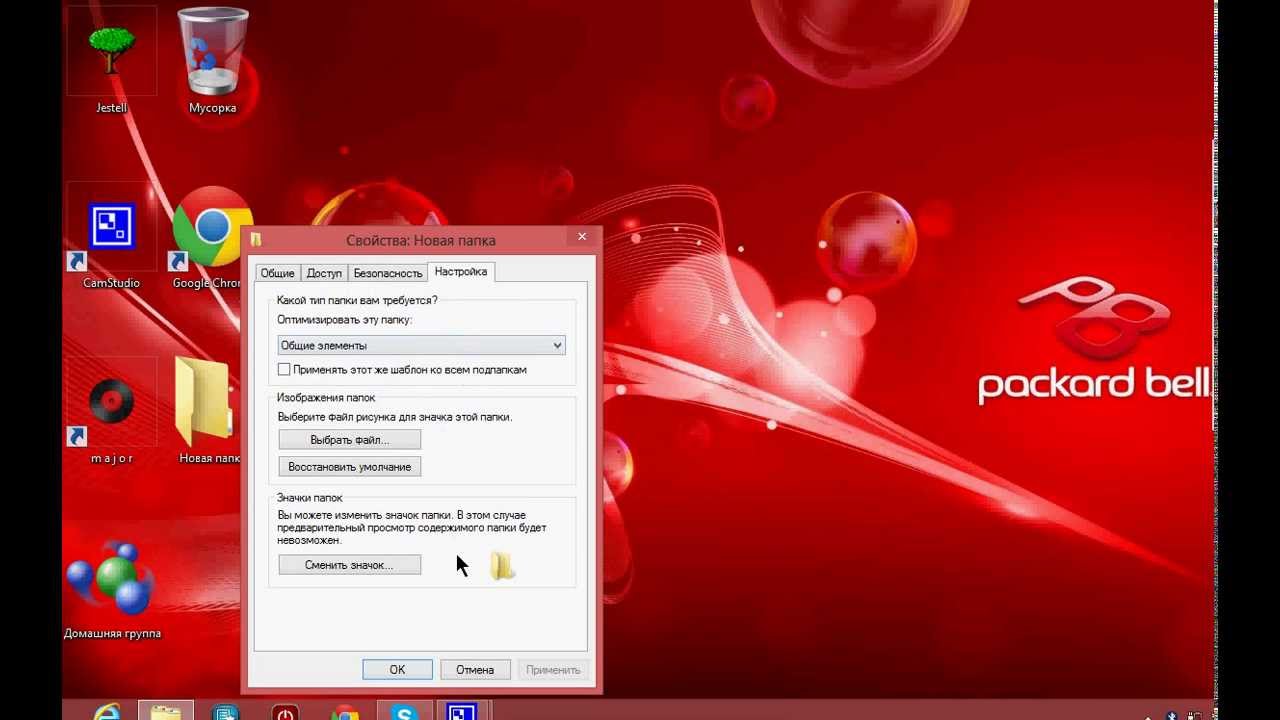Open the Домашняя группа desktop icon

pyautogui.click(x=112, y=578)
